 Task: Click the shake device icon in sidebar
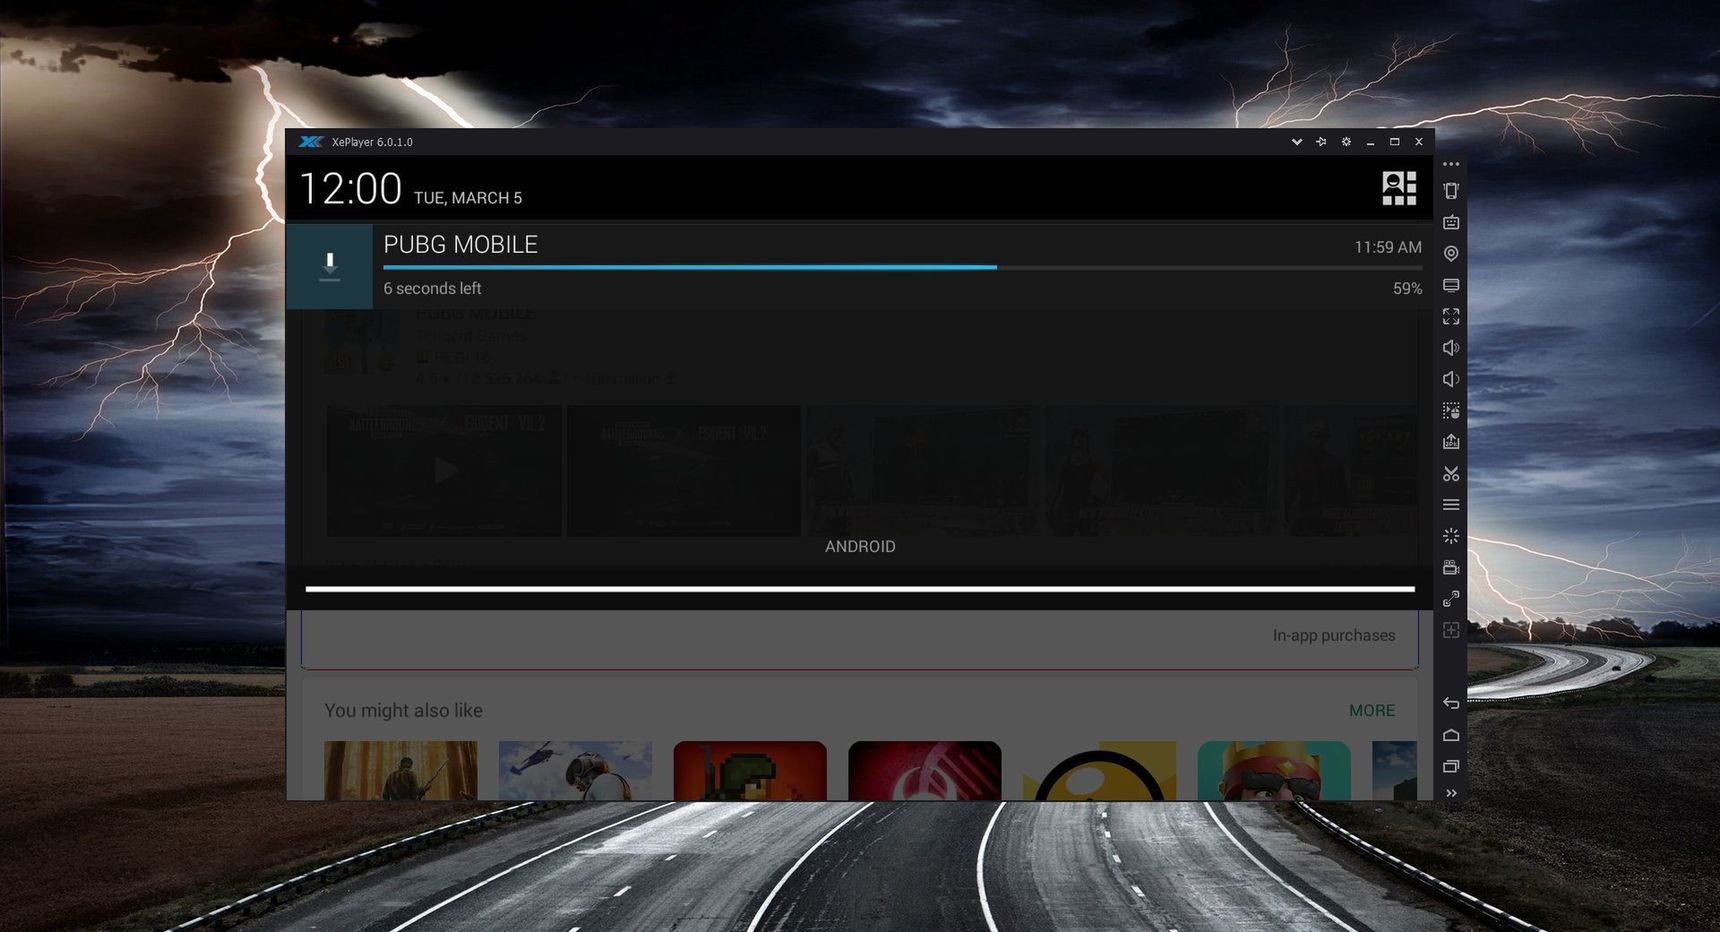point(1451,190)
